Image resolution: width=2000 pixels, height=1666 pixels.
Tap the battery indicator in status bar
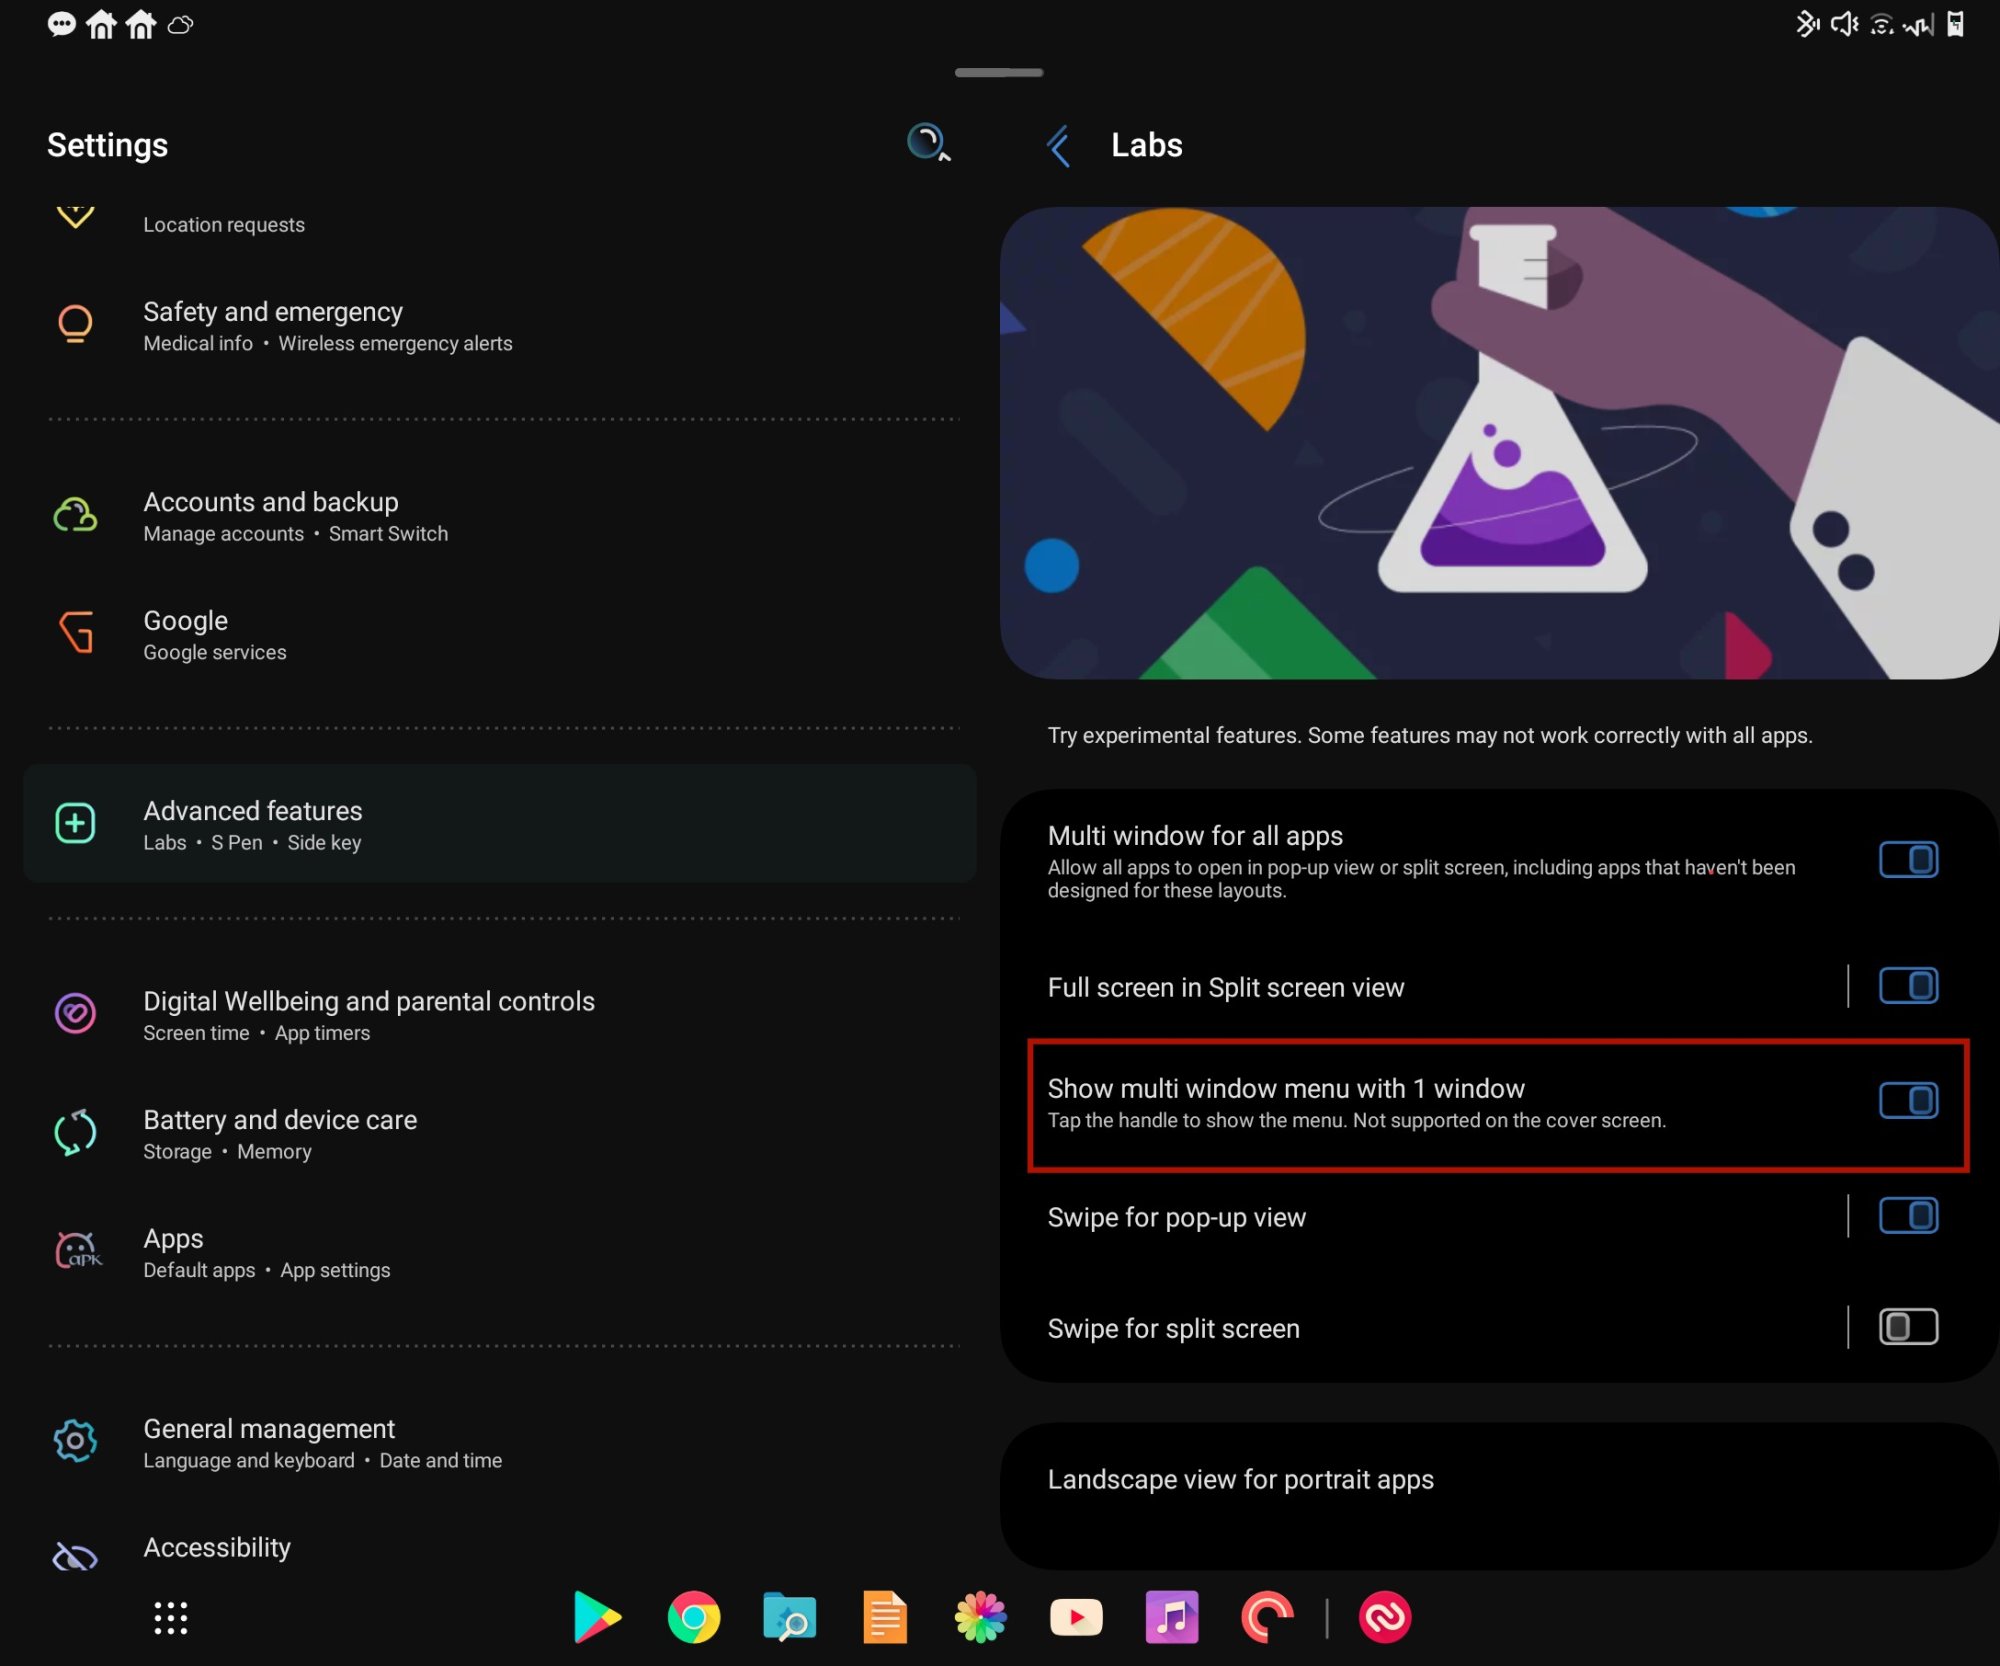click(x=1956, y=24)
